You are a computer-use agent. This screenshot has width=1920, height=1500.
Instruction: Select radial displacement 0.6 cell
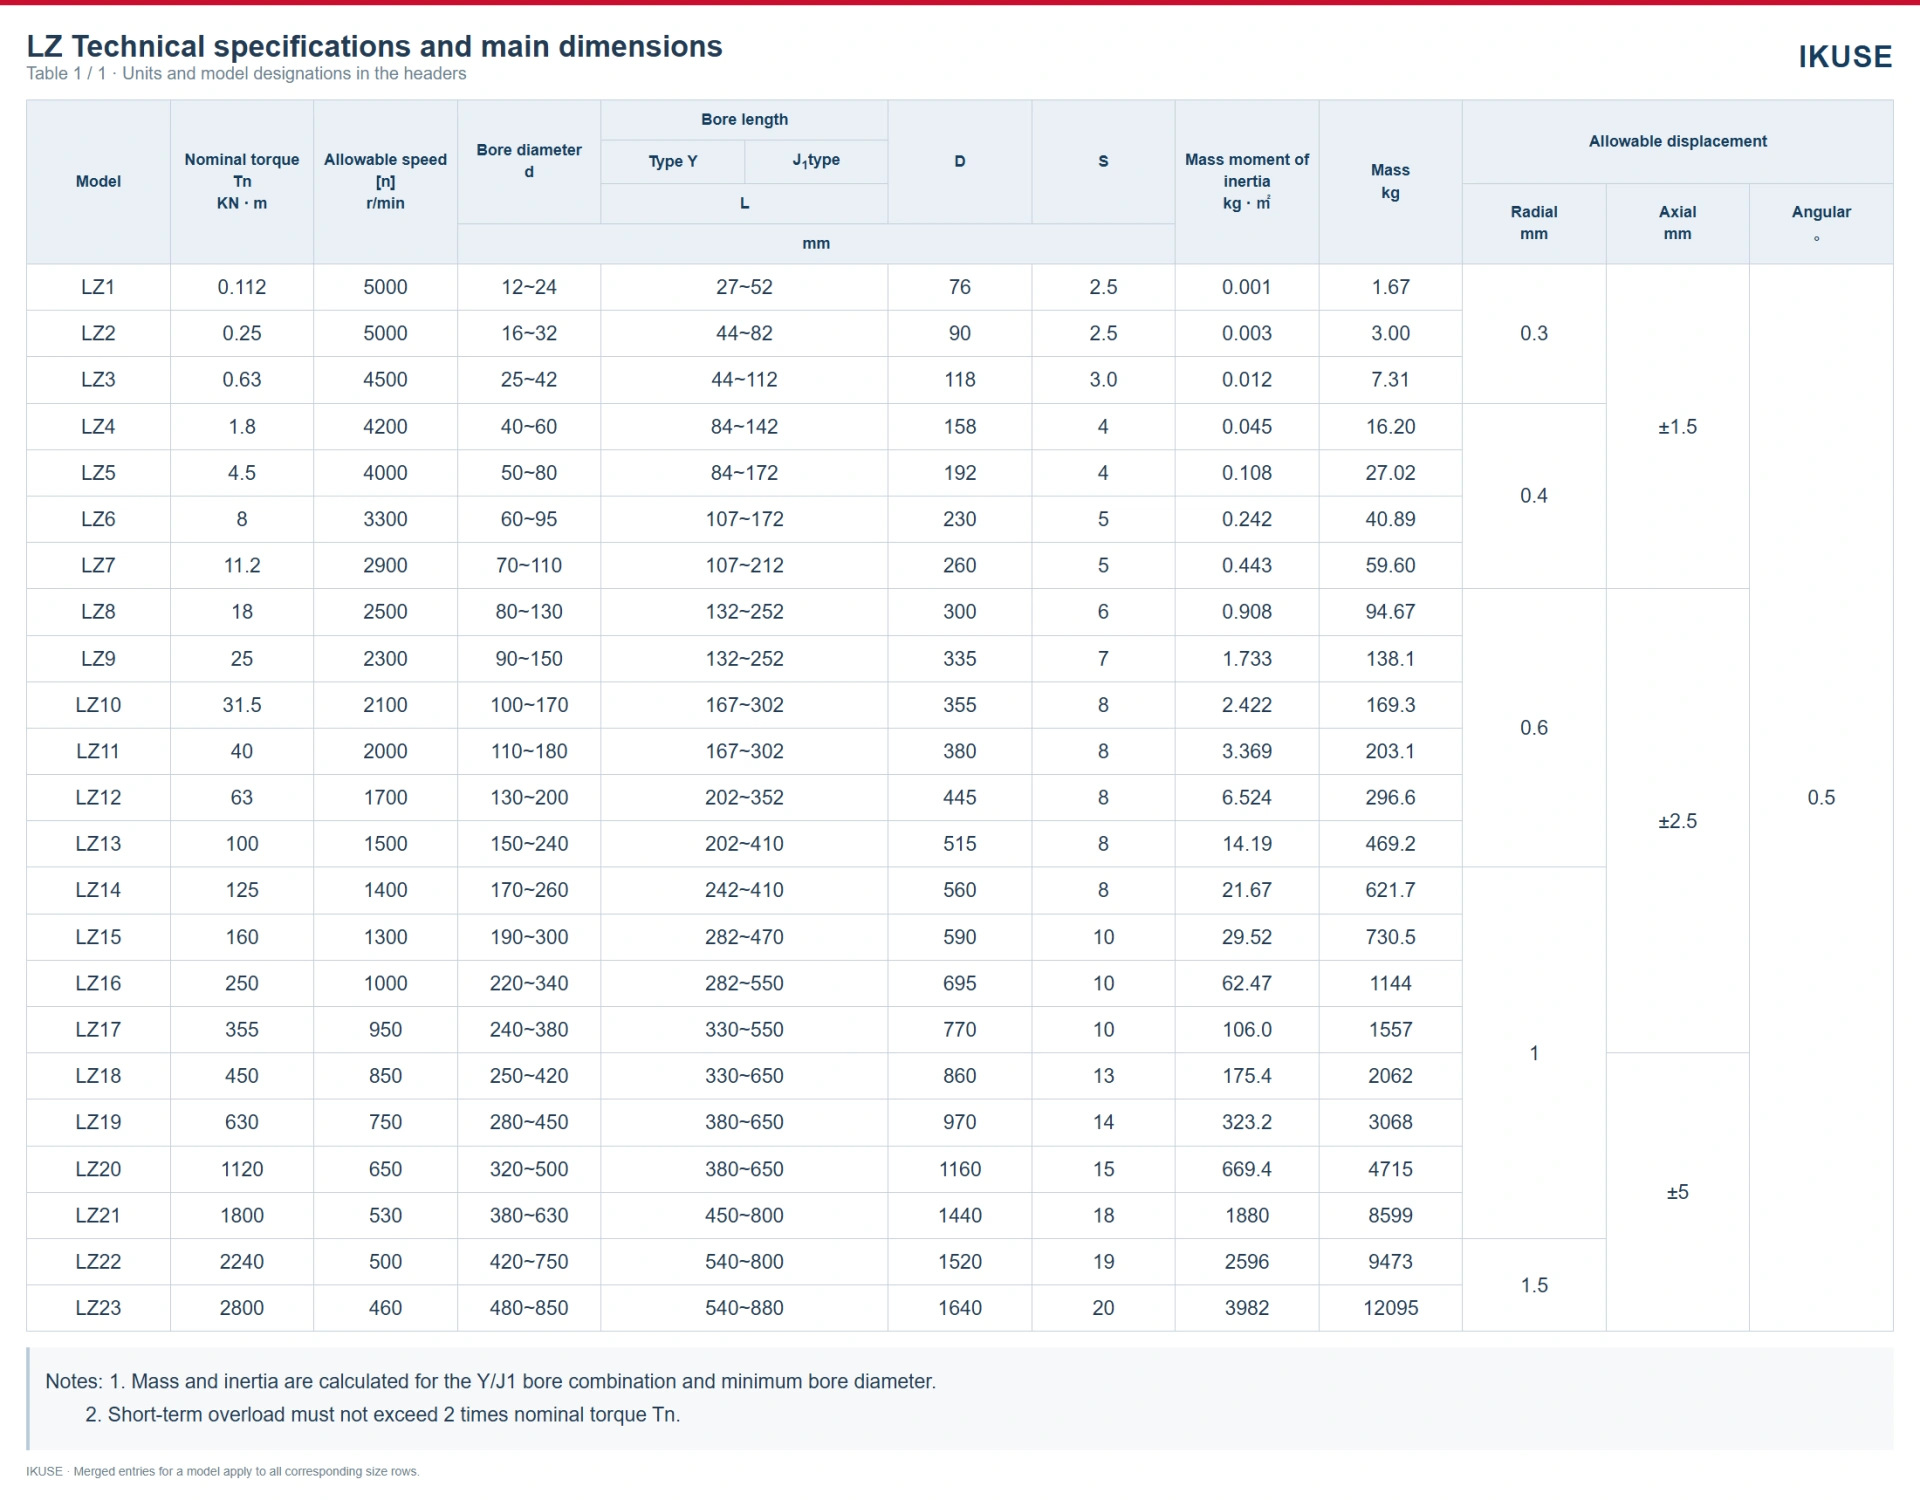pyautogui.click(x=1534, y=728)
